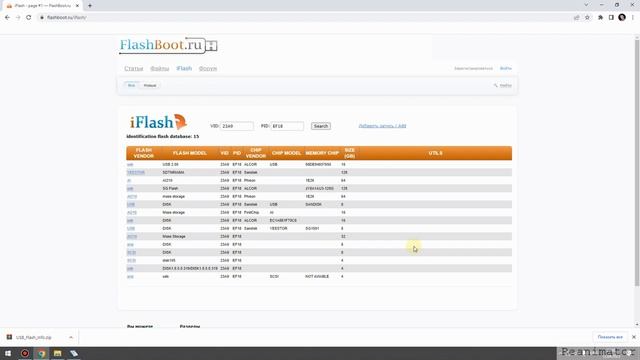Share this page using the share icon

coord(576,18)
